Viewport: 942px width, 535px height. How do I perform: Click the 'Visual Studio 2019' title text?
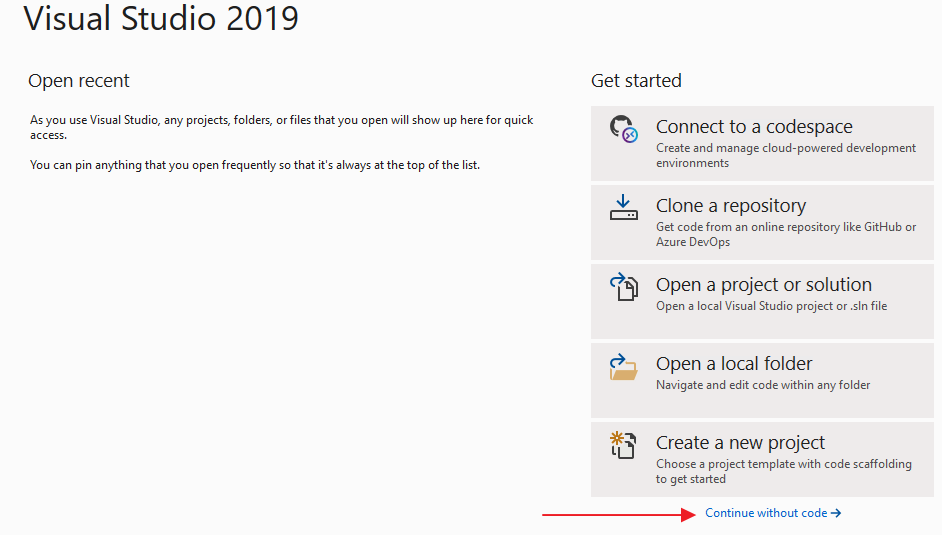tap(161, 19)
